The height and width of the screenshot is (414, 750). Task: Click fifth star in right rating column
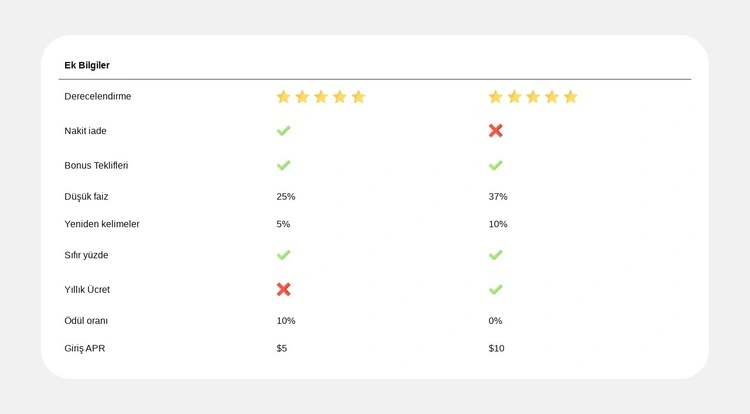(571, 97)
